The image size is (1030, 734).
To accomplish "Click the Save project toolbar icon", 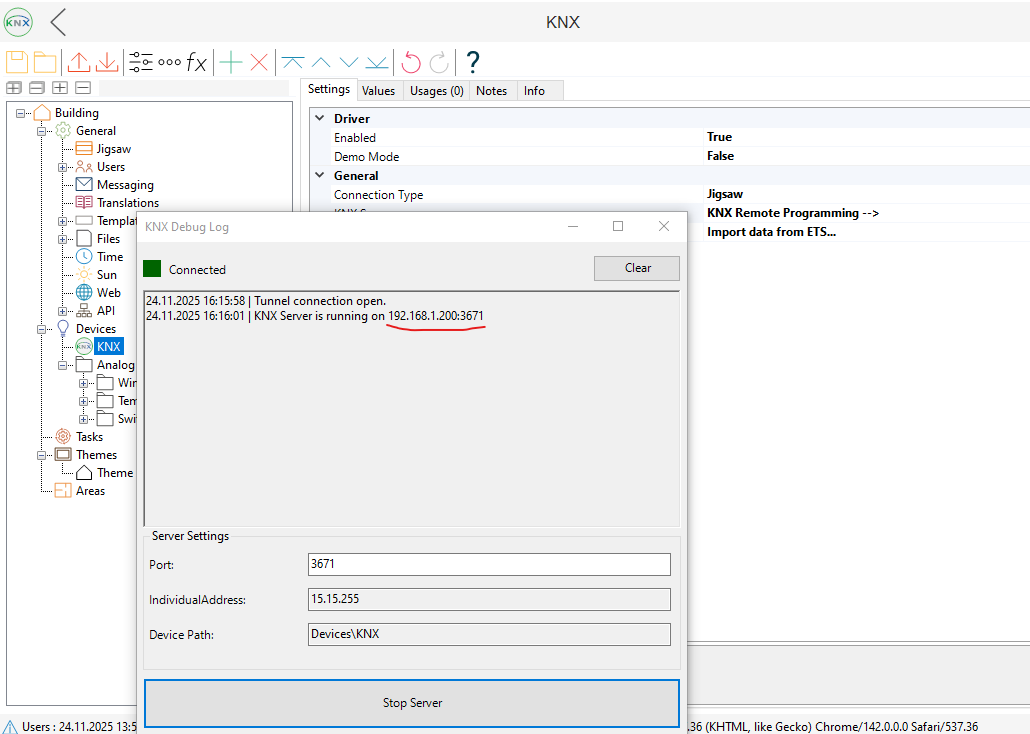I will click(x=17, y=62).
